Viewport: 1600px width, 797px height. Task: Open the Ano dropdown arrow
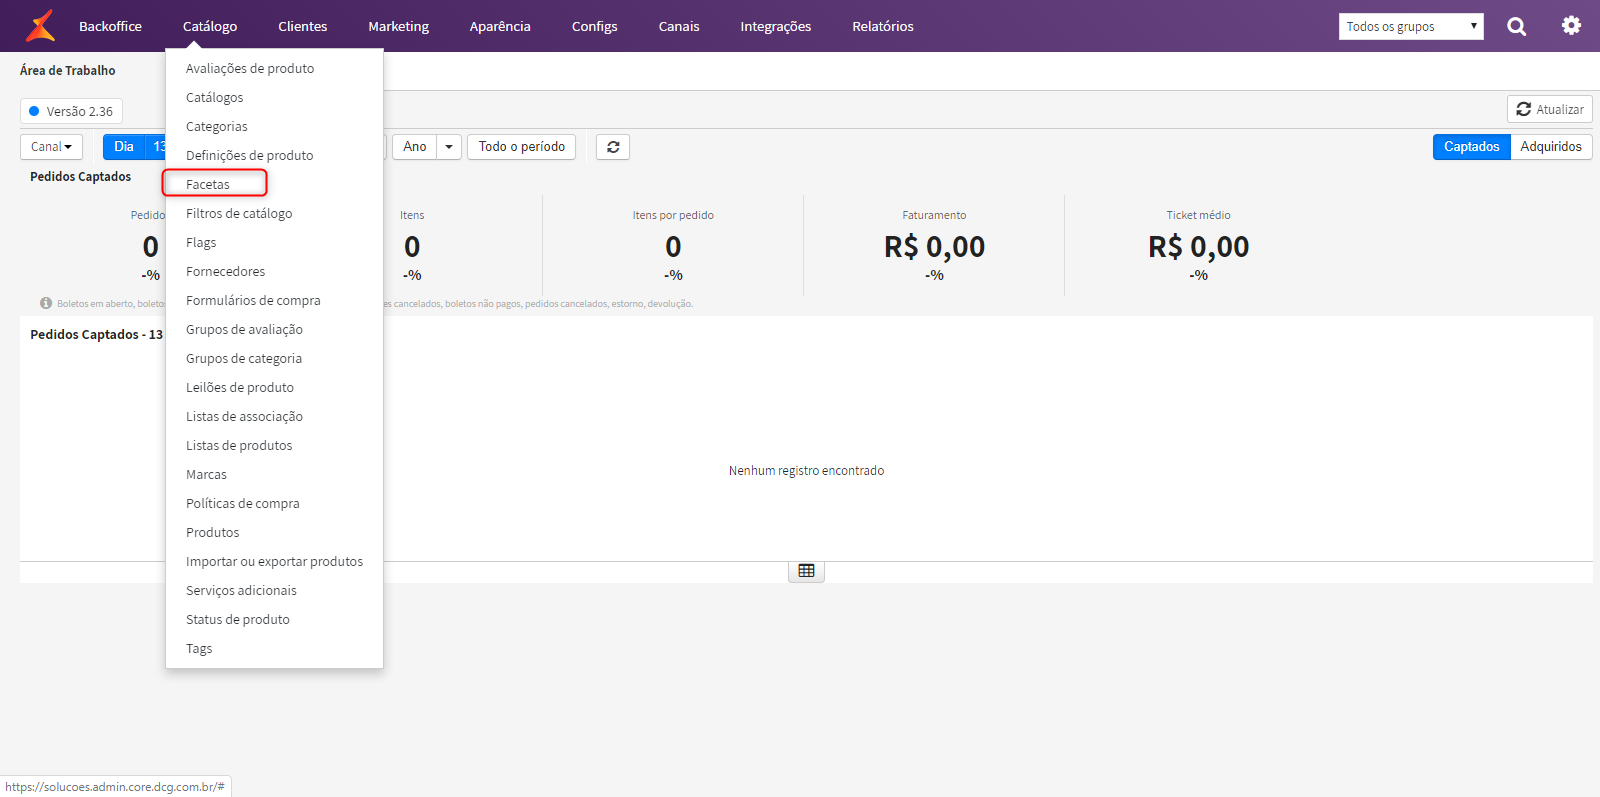449,147
